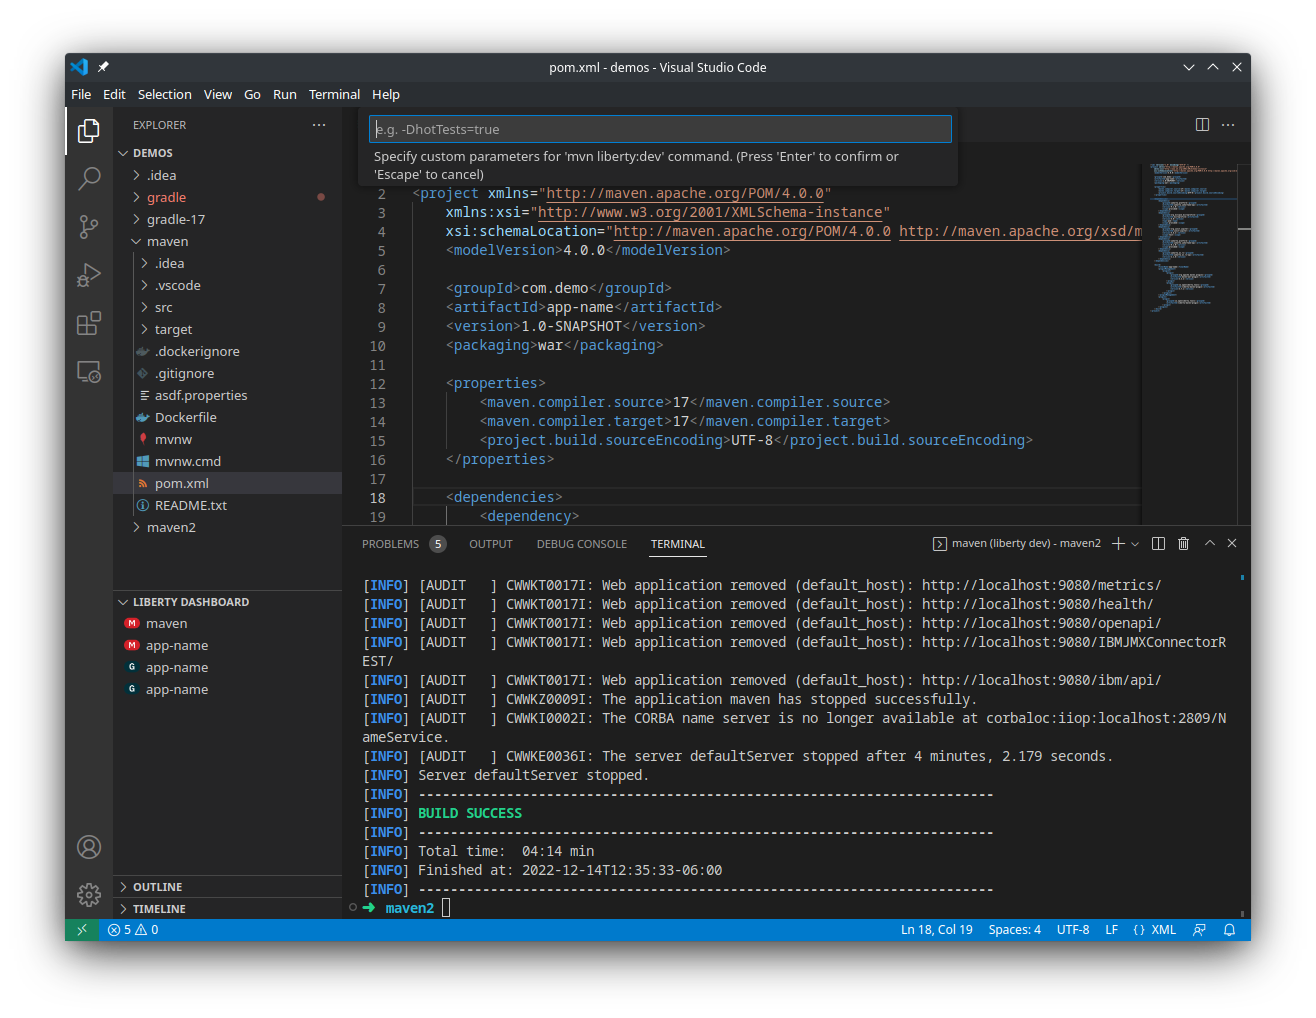Click the remote window indicator in status bar
The width and height of the screenshot is (1316, 1018).
[x=82, y=930]
